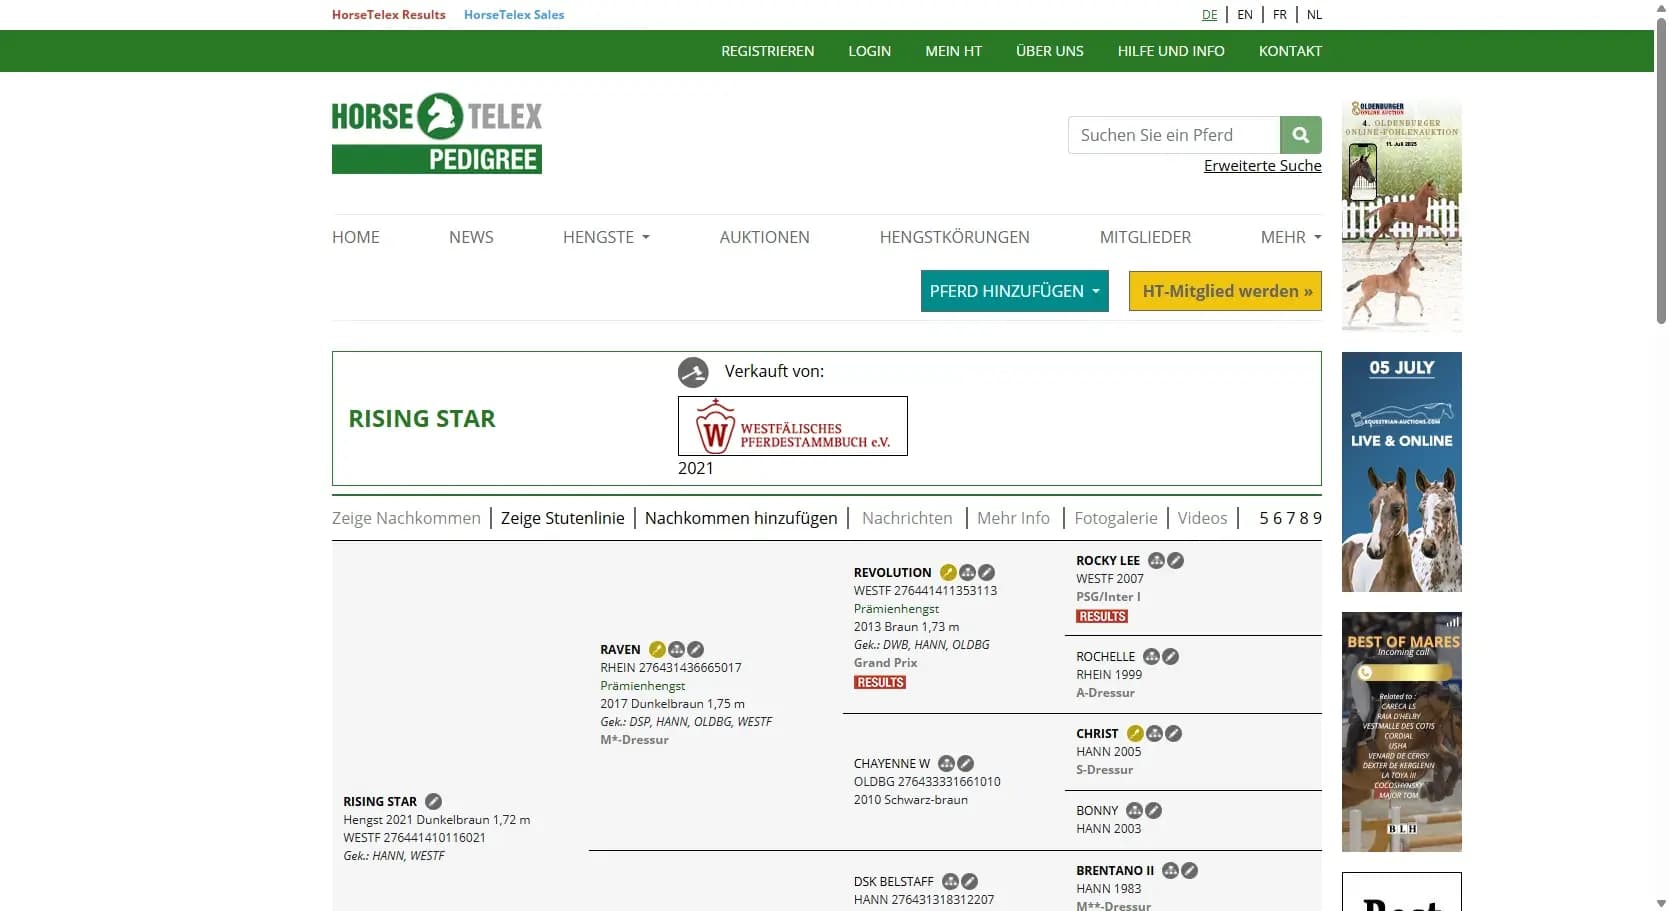This screenshot has height=911, width=1669.
Task: Click the pedigree icon next to ROCKY LEE
Action: point(1156,561)
